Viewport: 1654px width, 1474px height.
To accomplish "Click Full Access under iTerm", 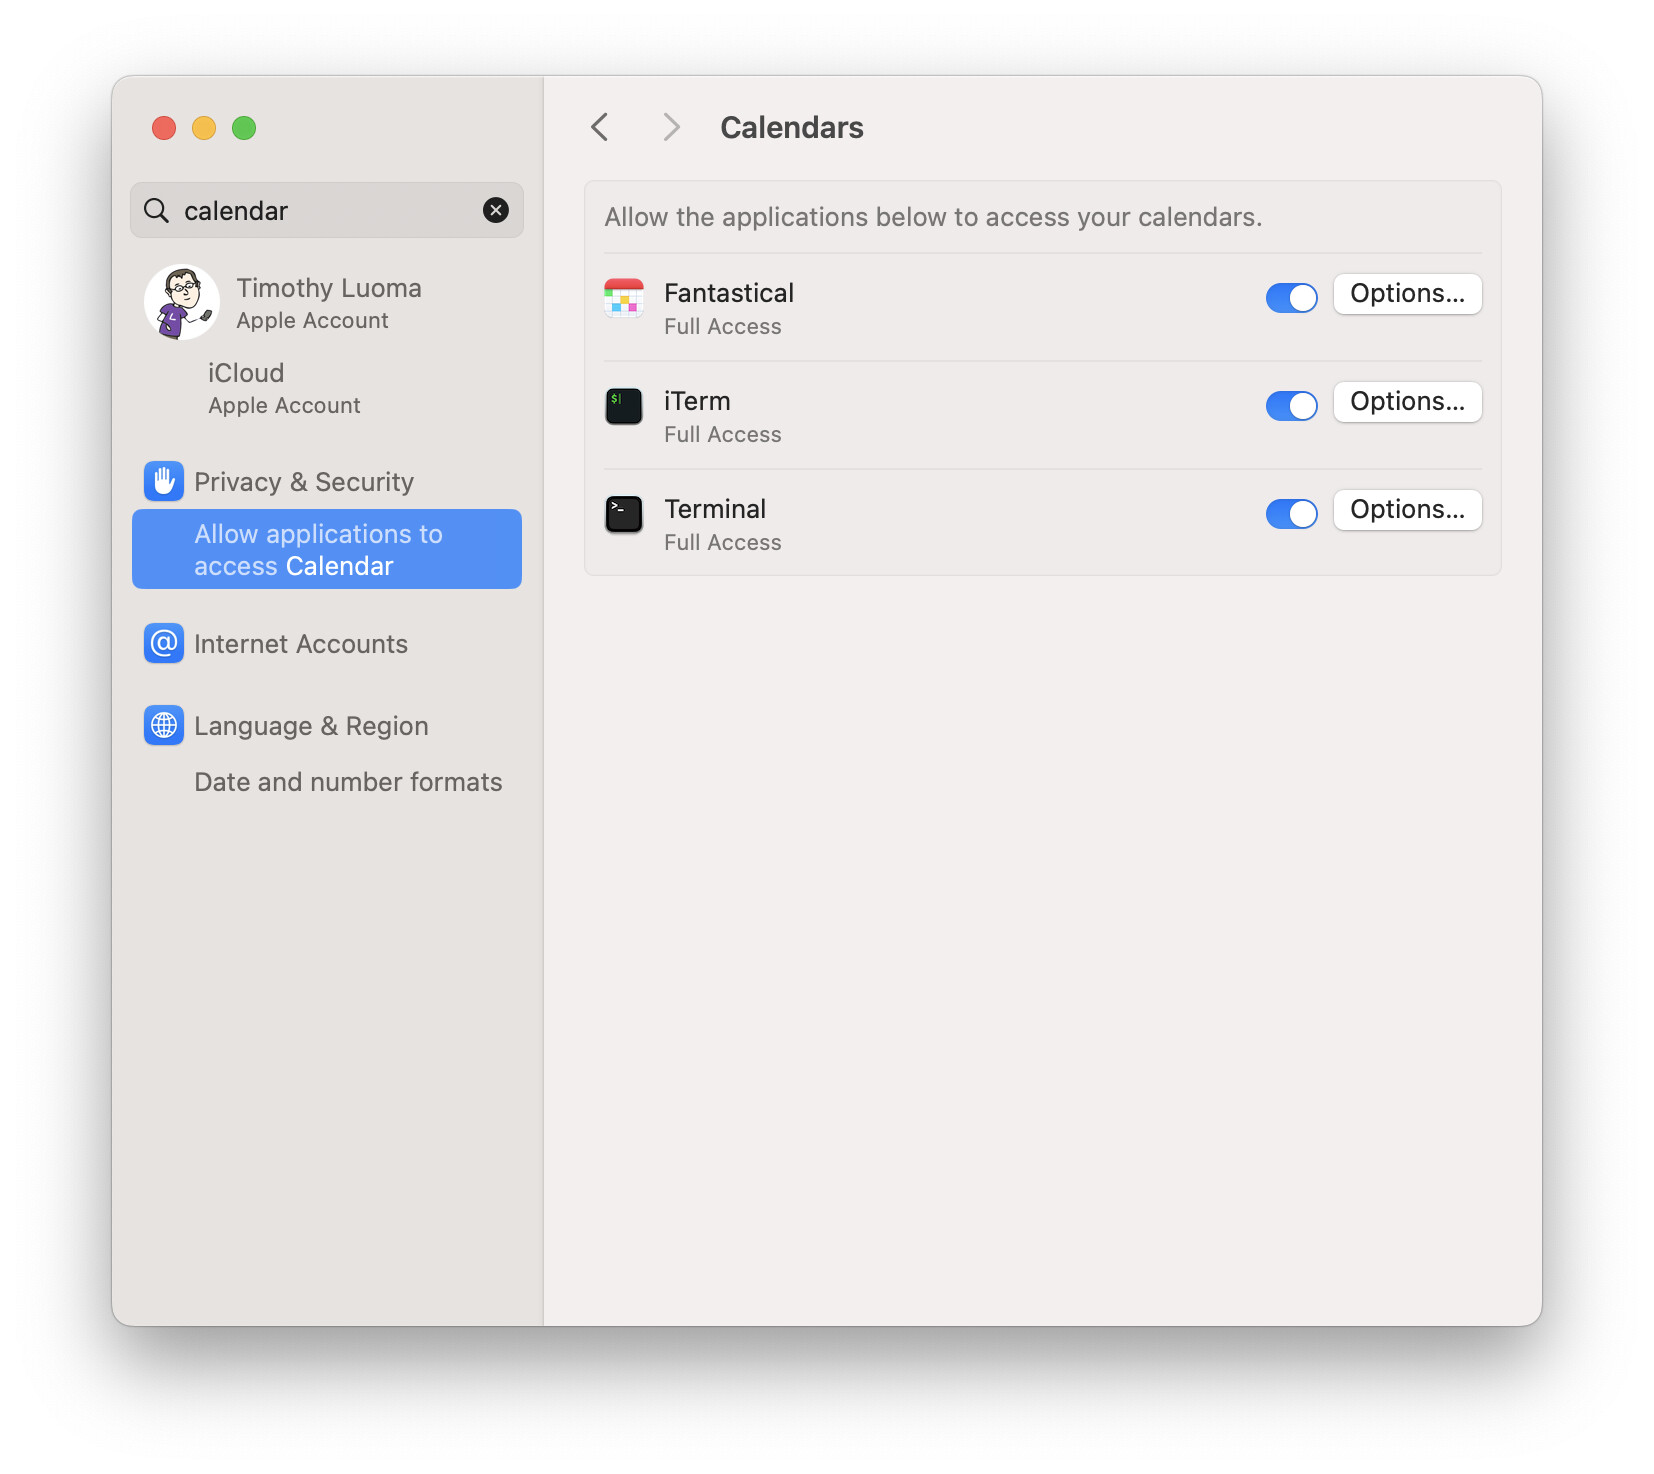I will (x=723, y=434).
